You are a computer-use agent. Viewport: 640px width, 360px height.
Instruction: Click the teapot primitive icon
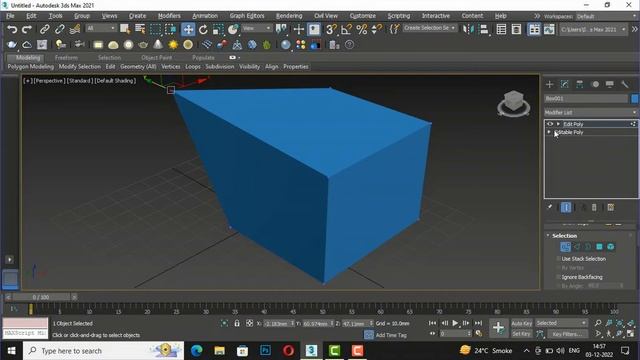coord(143,44)
